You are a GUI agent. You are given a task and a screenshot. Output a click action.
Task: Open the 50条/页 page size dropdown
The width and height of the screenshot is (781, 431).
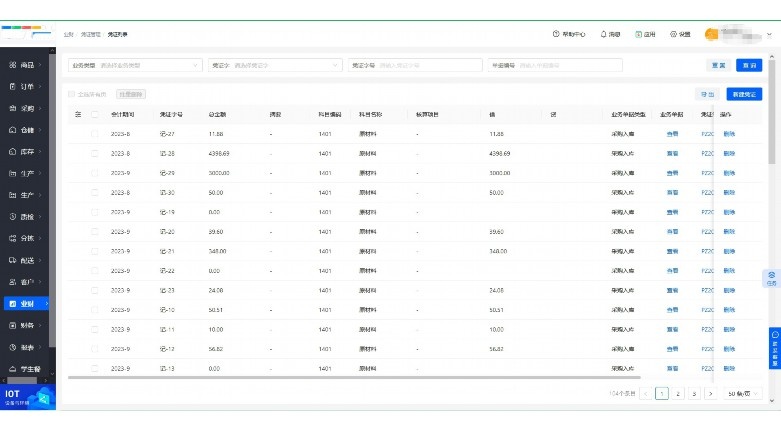tap(743, 394)
